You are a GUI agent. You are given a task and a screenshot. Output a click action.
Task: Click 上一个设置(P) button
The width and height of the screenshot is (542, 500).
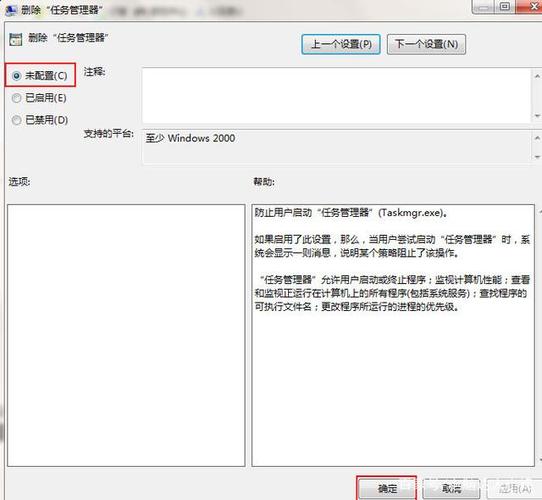point(341,44)
